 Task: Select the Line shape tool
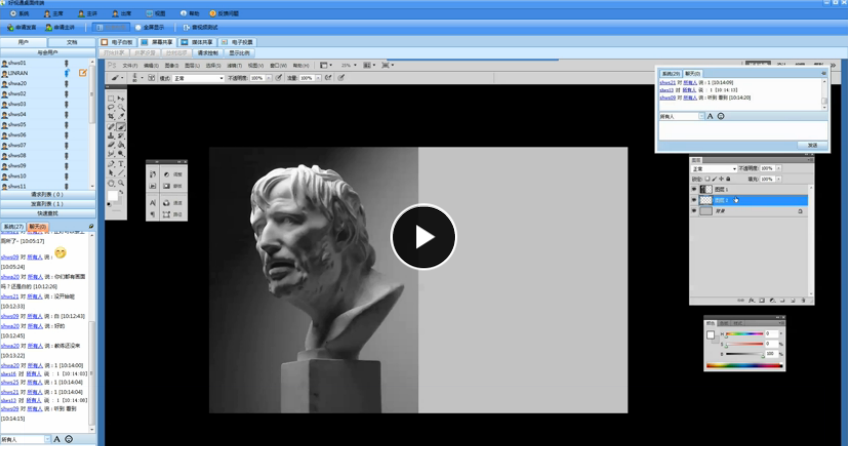click(x=121, y=172)
